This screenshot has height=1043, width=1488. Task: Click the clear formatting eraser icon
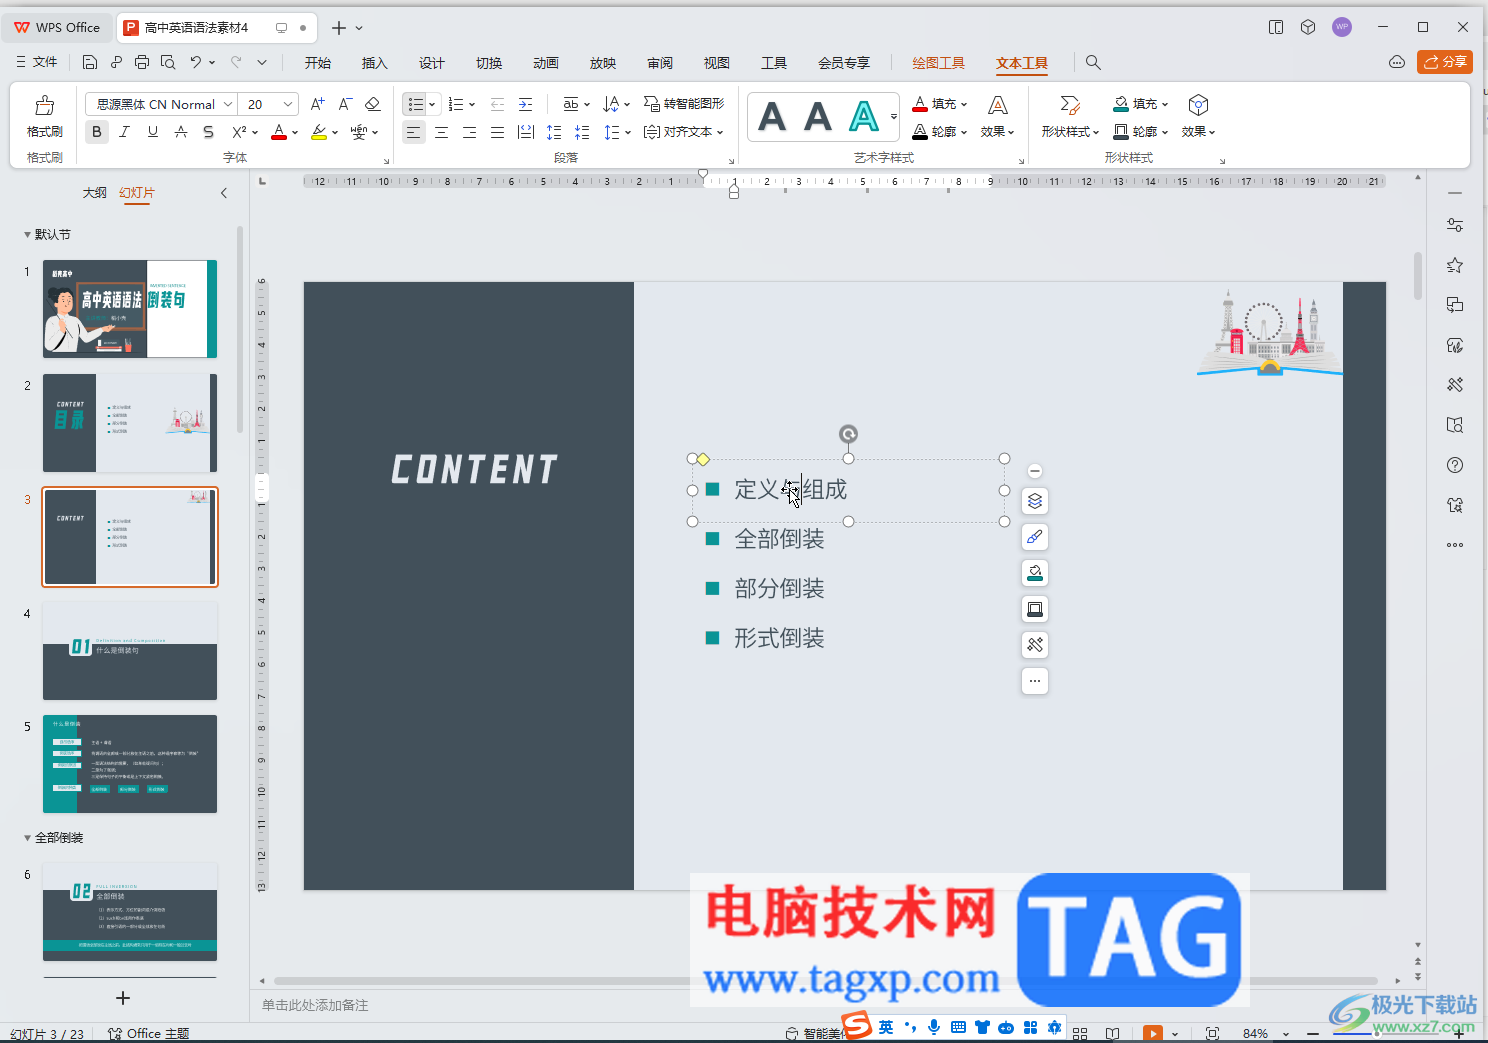pyautogui.click(x=373, y=104)
